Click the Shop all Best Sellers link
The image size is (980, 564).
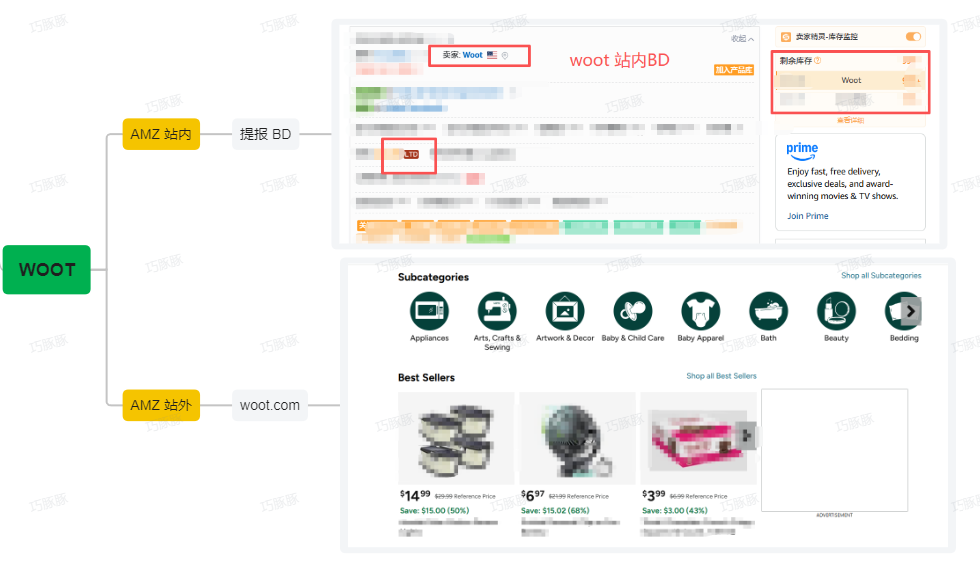point(721,376)
